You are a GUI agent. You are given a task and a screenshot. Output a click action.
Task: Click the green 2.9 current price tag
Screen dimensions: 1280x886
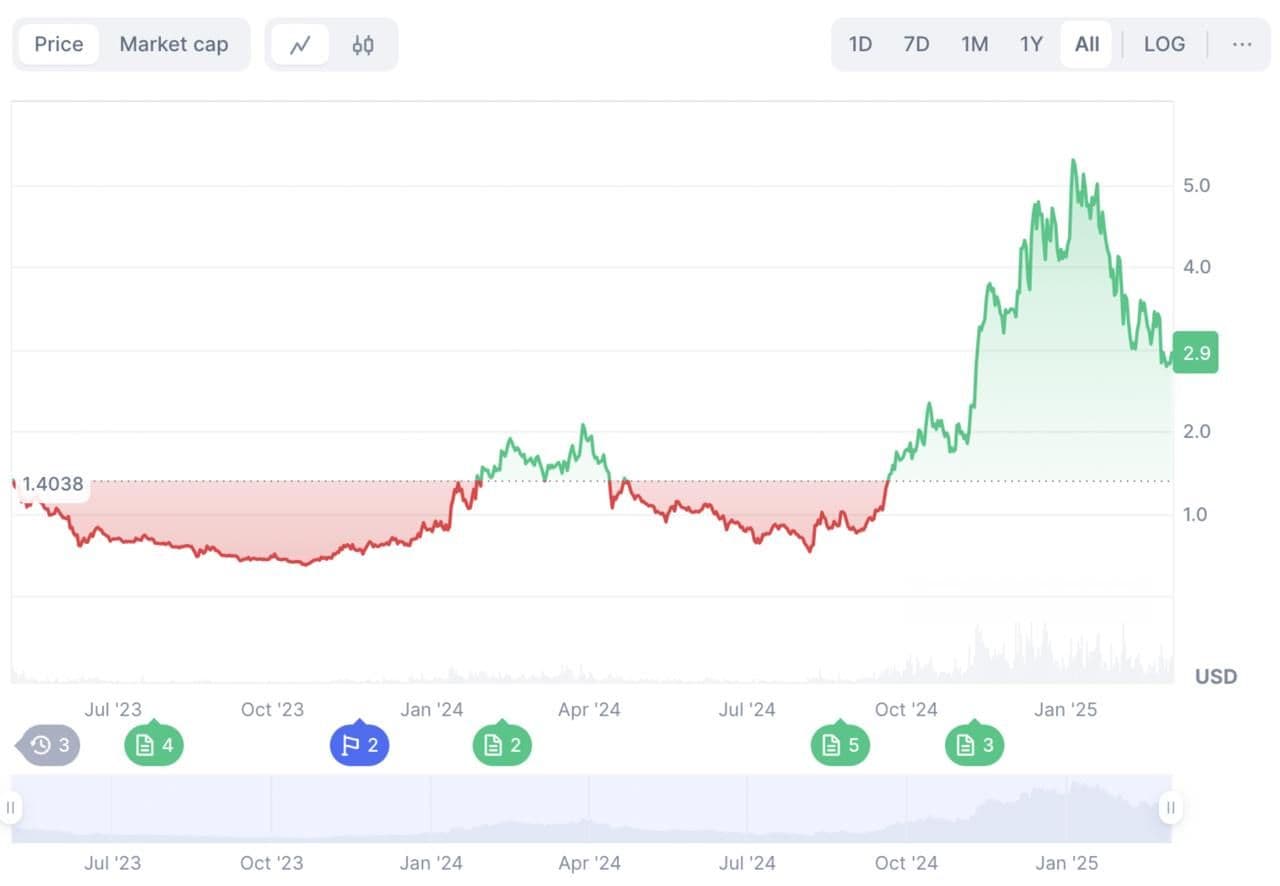[x=1194, y=352]
